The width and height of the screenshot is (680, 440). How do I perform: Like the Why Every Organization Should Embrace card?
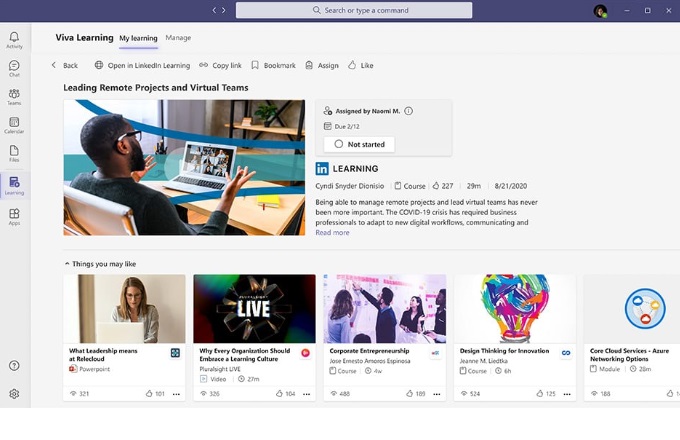point(285,394)
